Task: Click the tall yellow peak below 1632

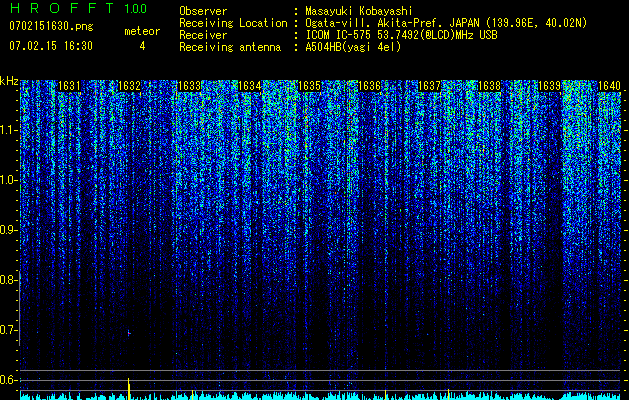Action: tap(129, 388)
